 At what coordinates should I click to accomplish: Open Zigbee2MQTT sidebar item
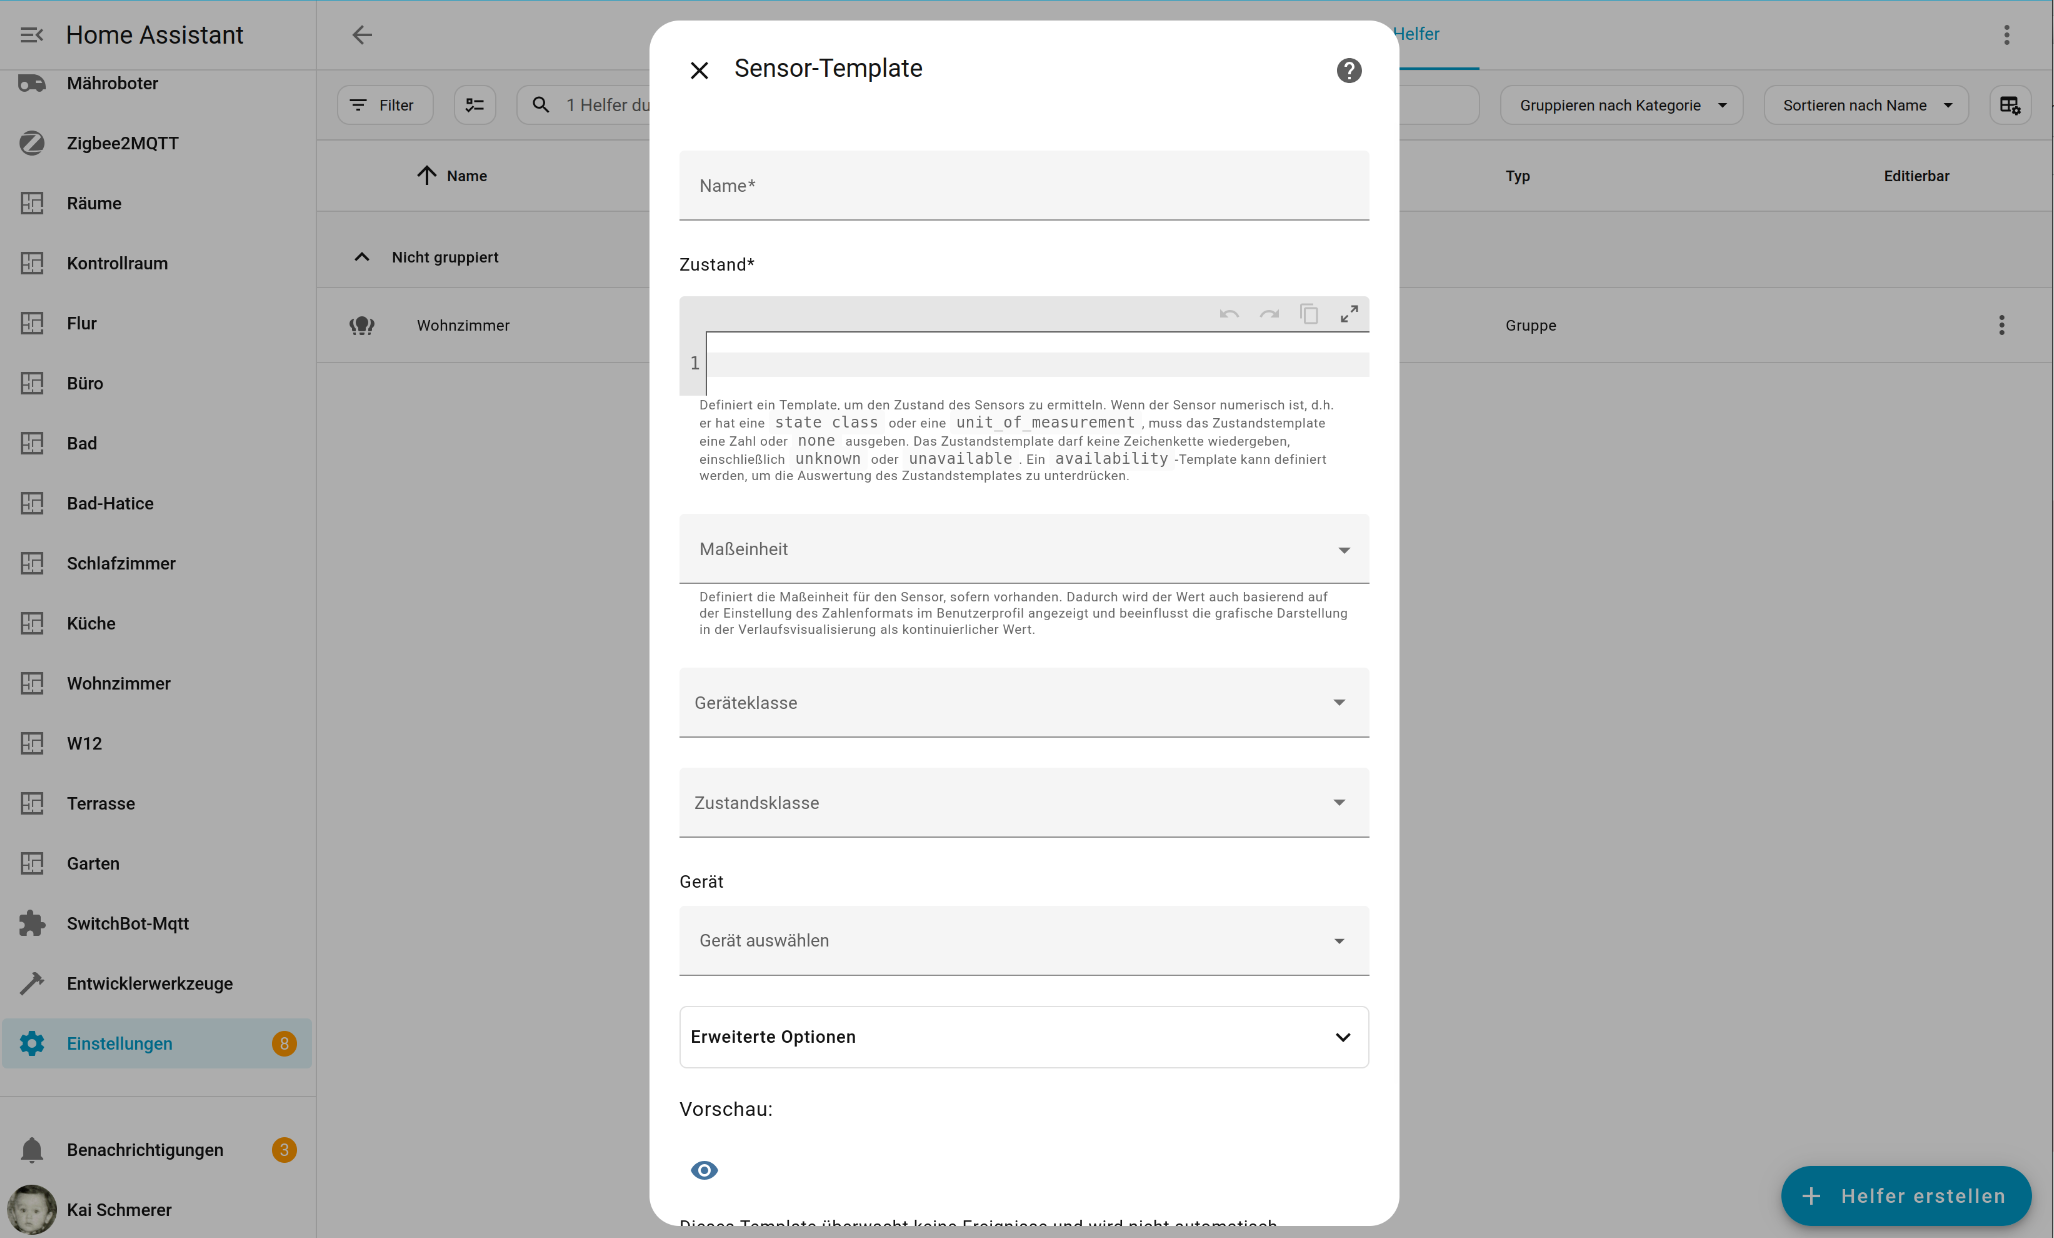[x=122, y=143]
